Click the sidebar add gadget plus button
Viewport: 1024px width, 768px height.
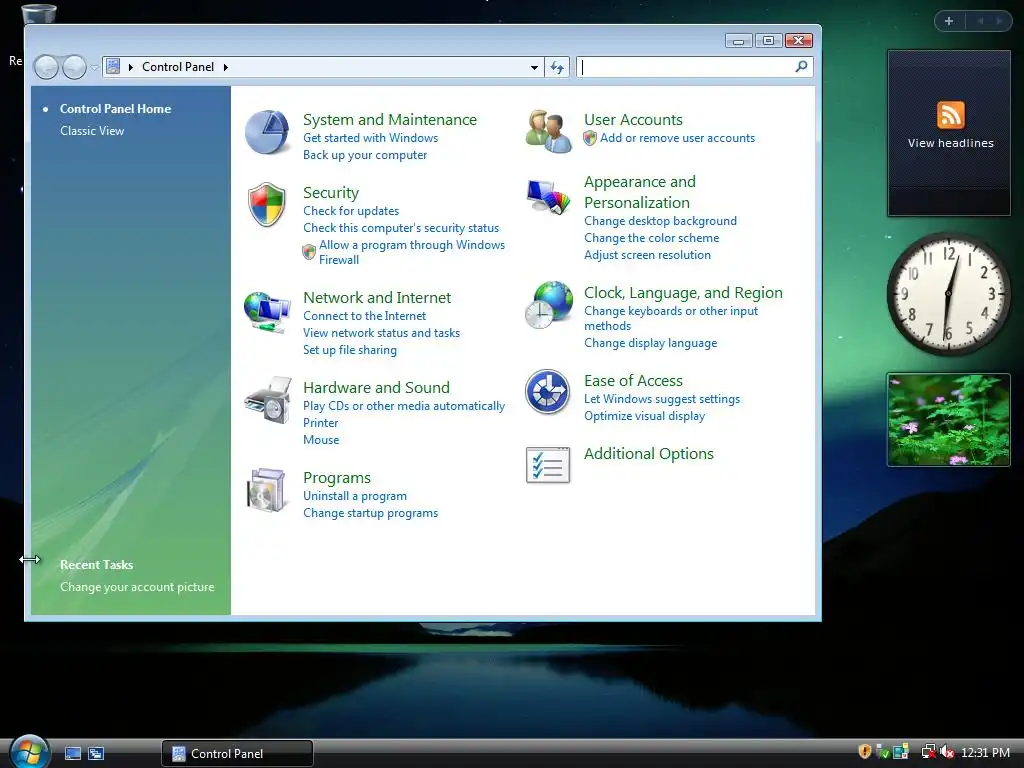point(949,21)
